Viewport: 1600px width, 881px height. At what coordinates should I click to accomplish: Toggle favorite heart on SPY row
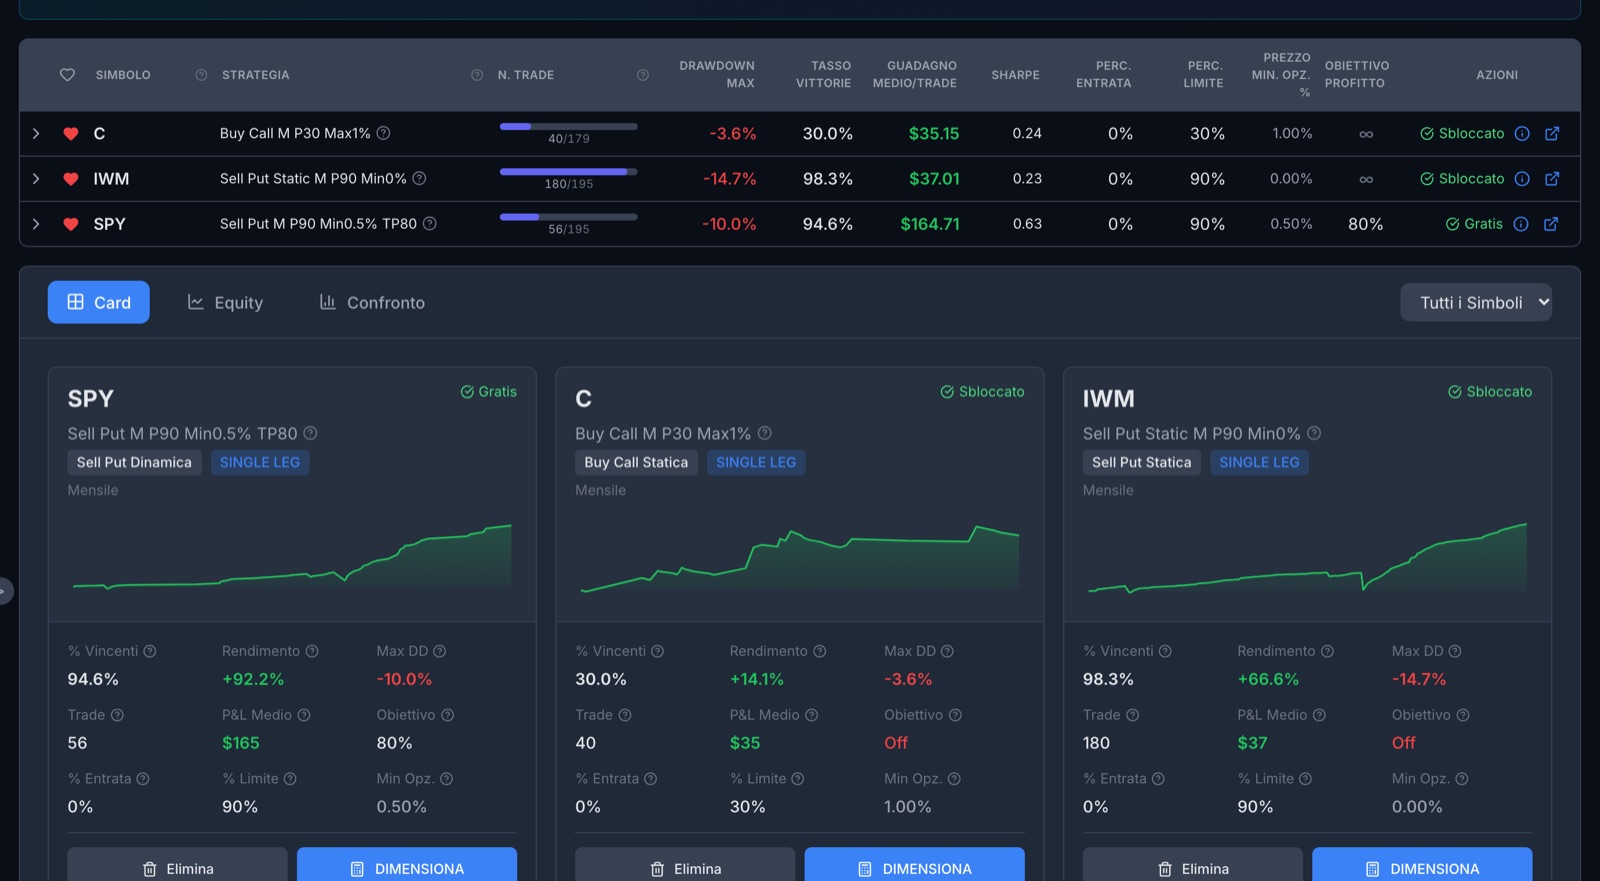tap(71, 224)
